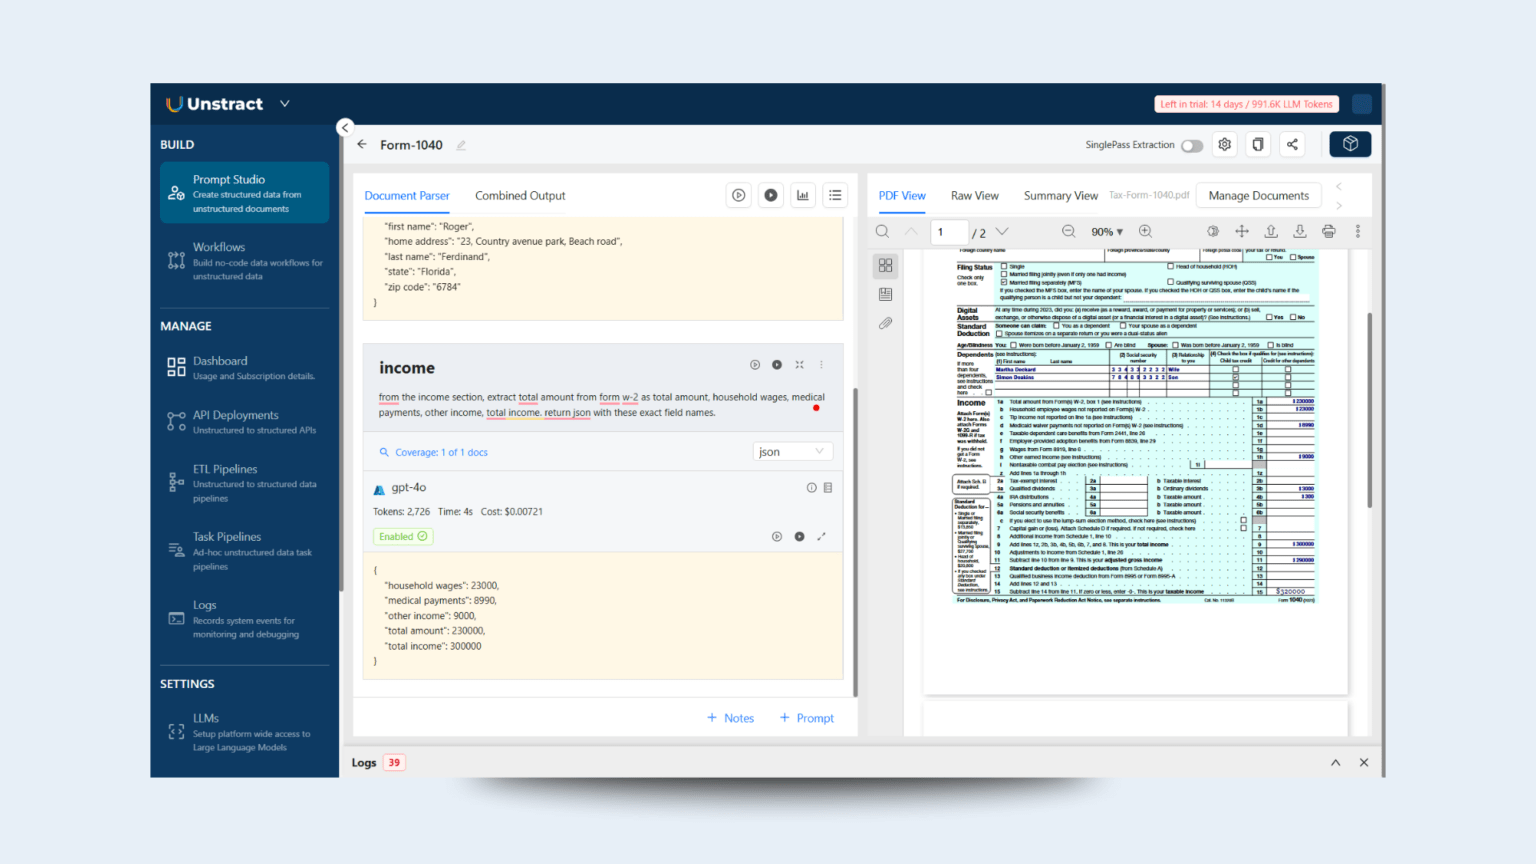This screenshot has width=1536, height=864.
Task: Add a new Prompt with the Prompt link
Action: [806, 717]
